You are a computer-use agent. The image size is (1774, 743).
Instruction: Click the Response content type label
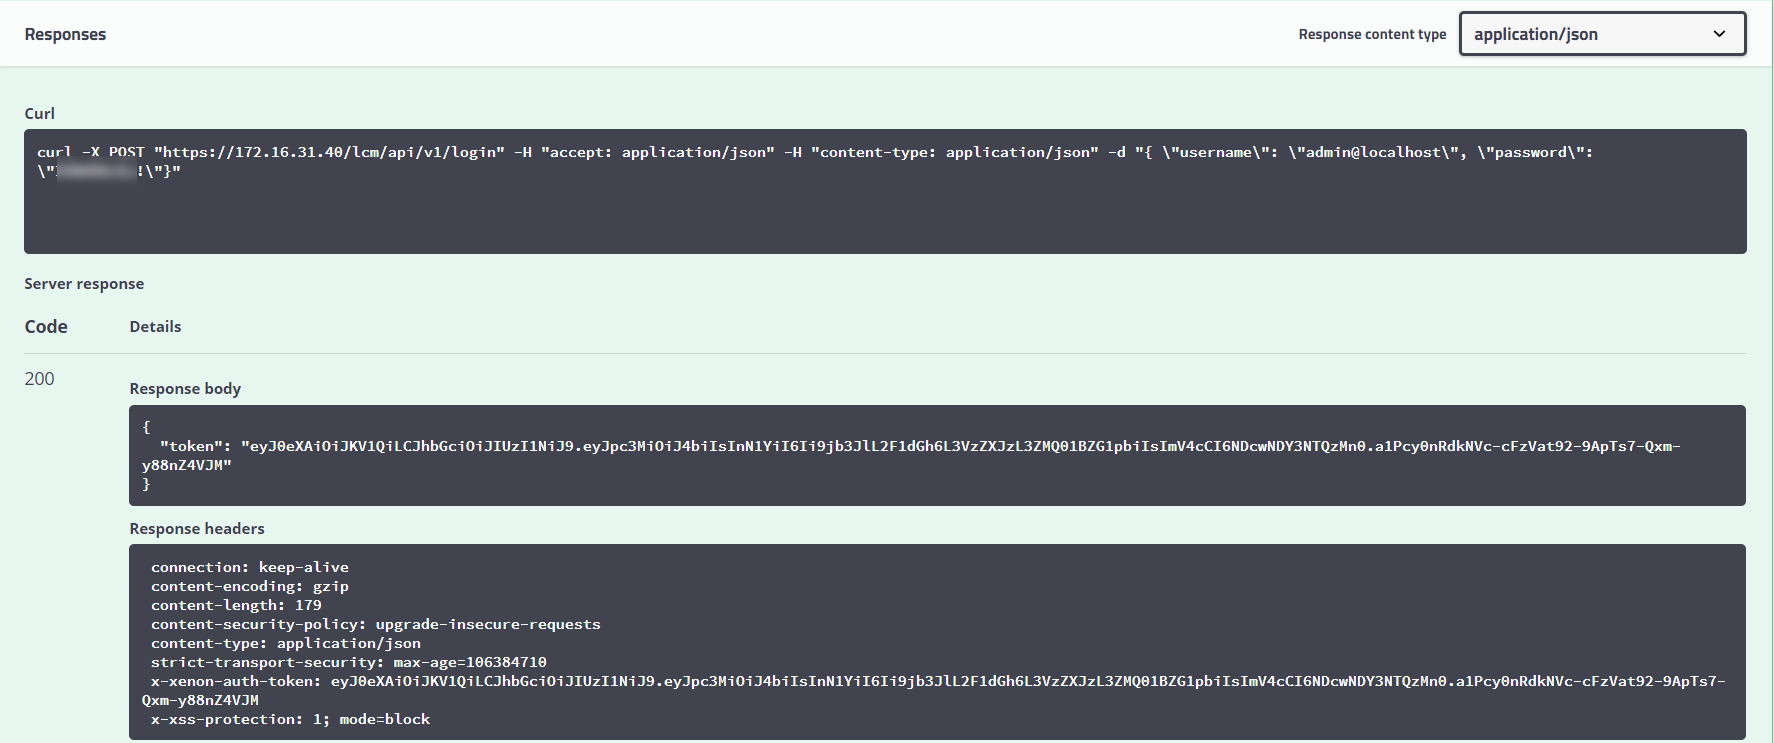(1371, 34)
